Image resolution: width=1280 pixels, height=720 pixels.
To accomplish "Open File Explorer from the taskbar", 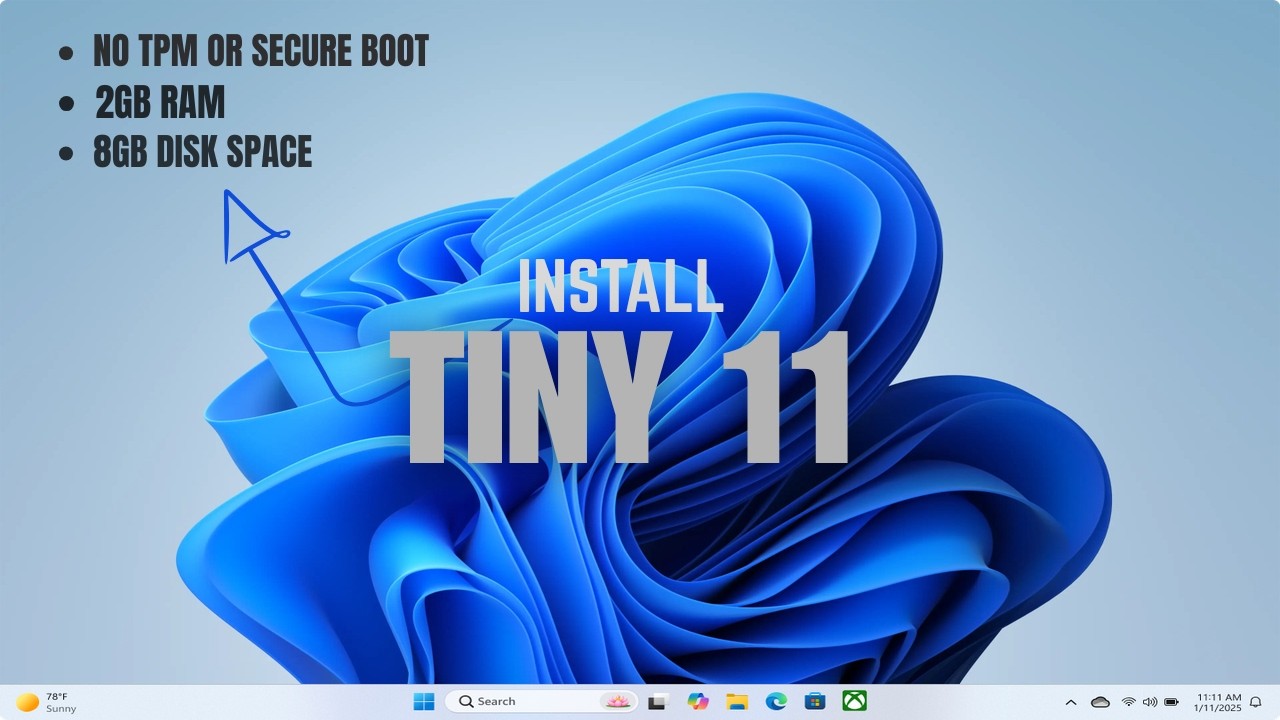I will (737, 701).
